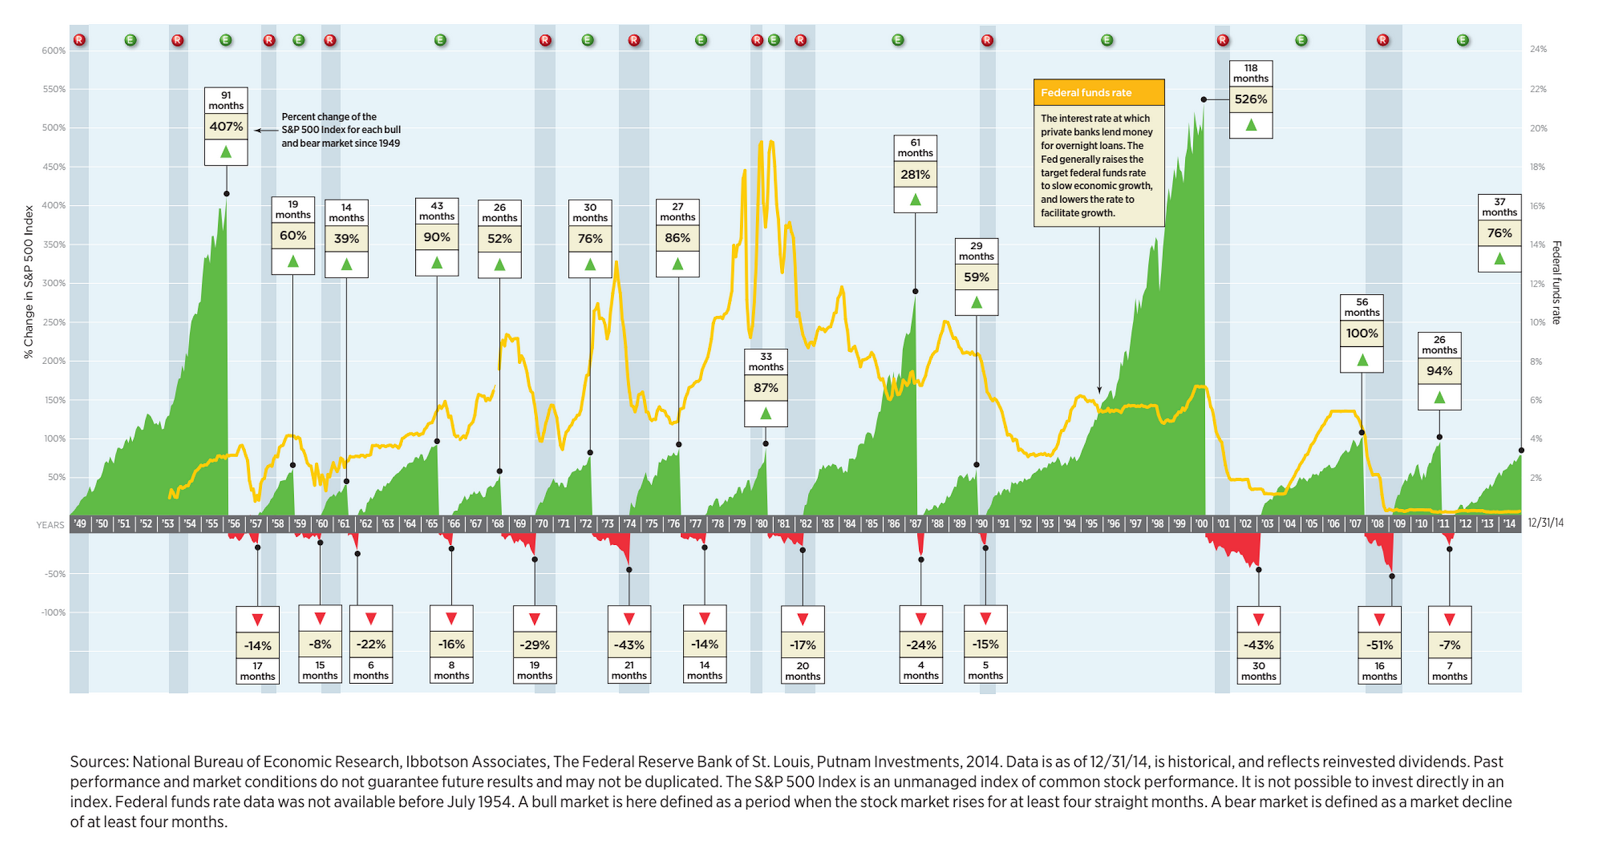Select year '55 on the timeline
Viewport: 1600px width, 847px height.
(211, 524)
